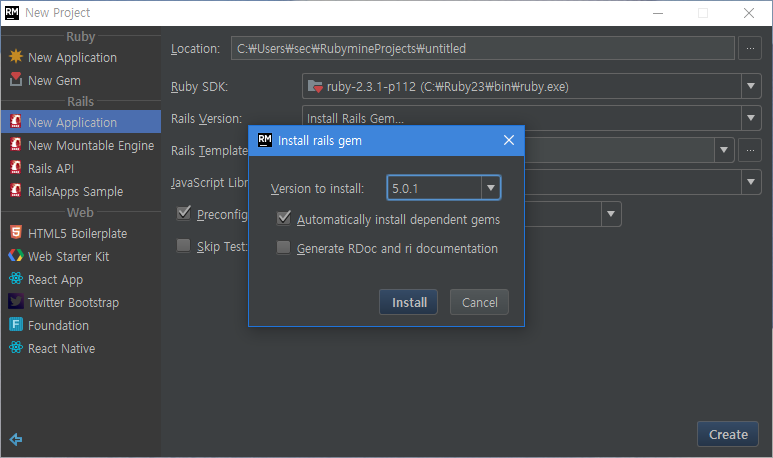Screen dimensions: 773x458
Task: Choose HTML5 Boilerplate project type
Action: coord(81,233)
